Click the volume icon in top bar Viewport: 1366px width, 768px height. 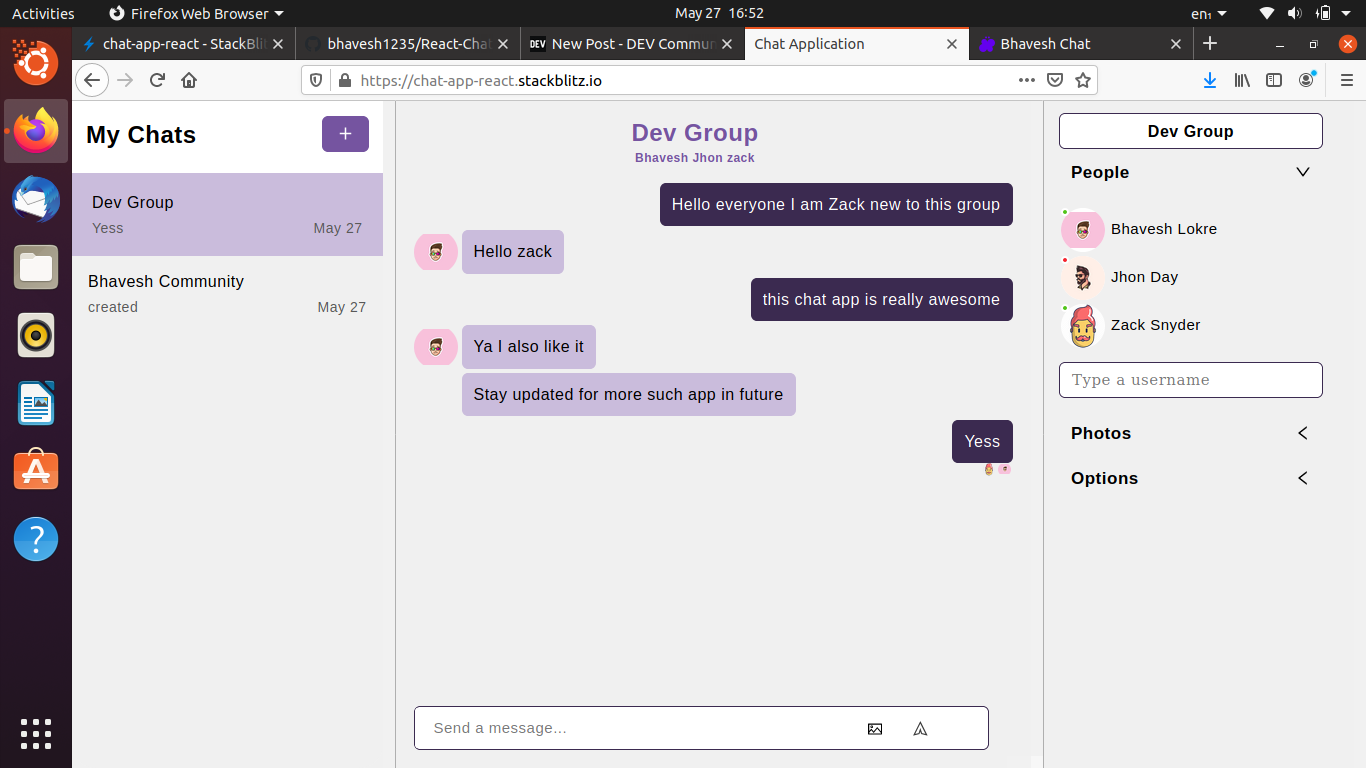[1295, 13]
